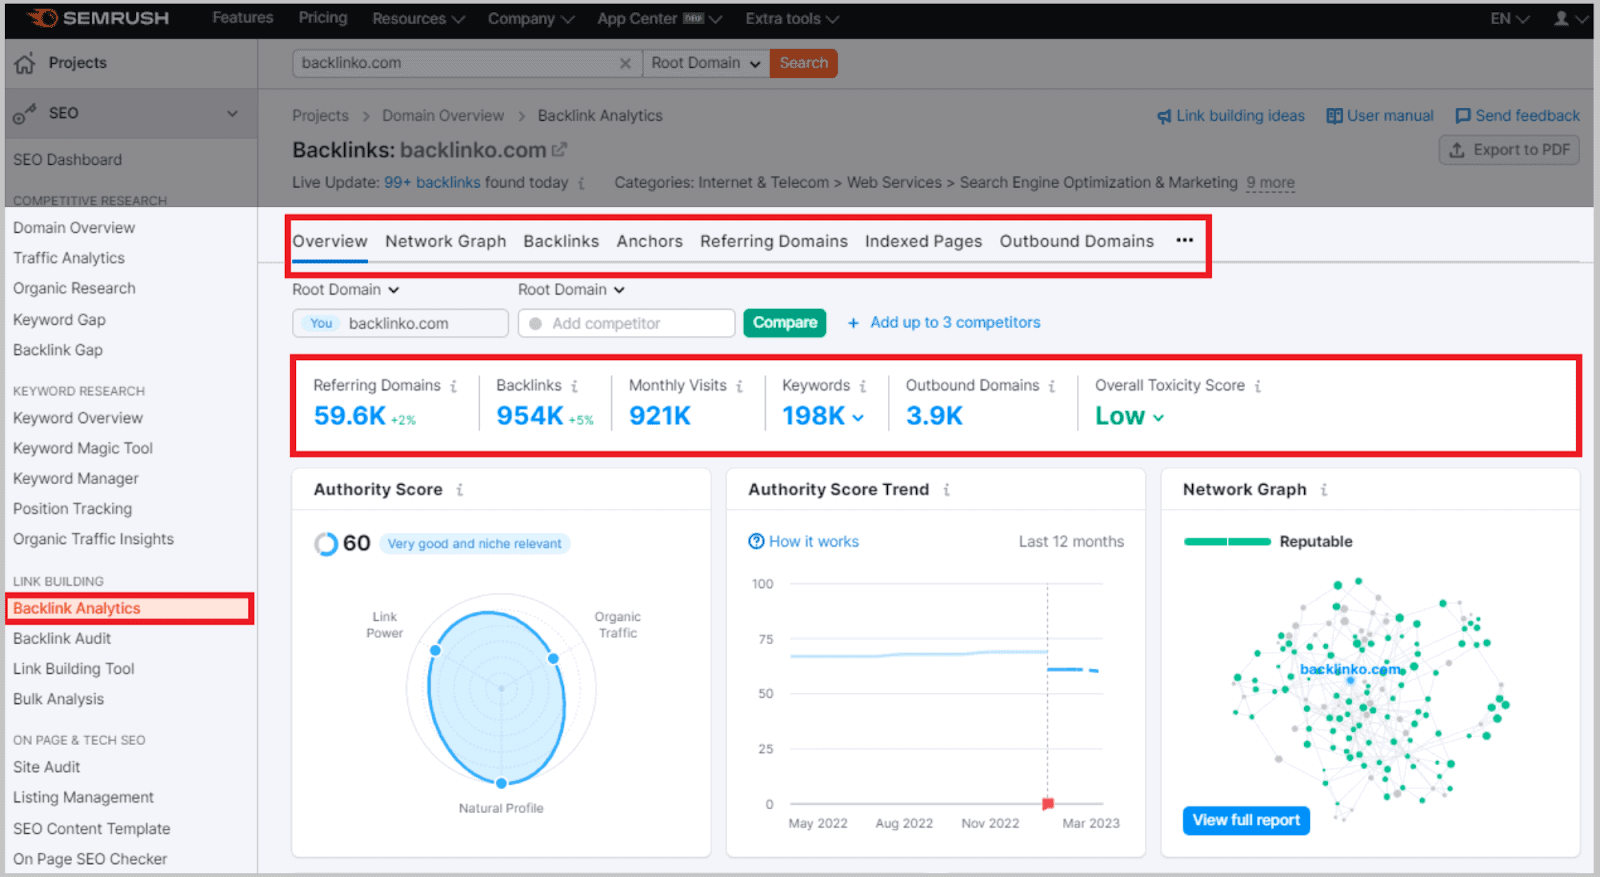Viewport: 1600px width, 877px height.
Task: Open the Projects home icon
Action: 25,63
